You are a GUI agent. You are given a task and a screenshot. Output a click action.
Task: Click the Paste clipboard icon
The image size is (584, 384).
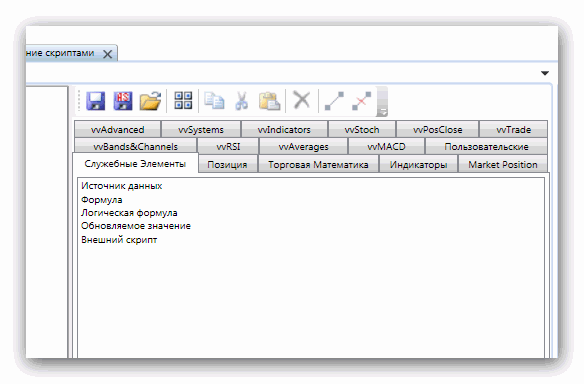[269, 101]
